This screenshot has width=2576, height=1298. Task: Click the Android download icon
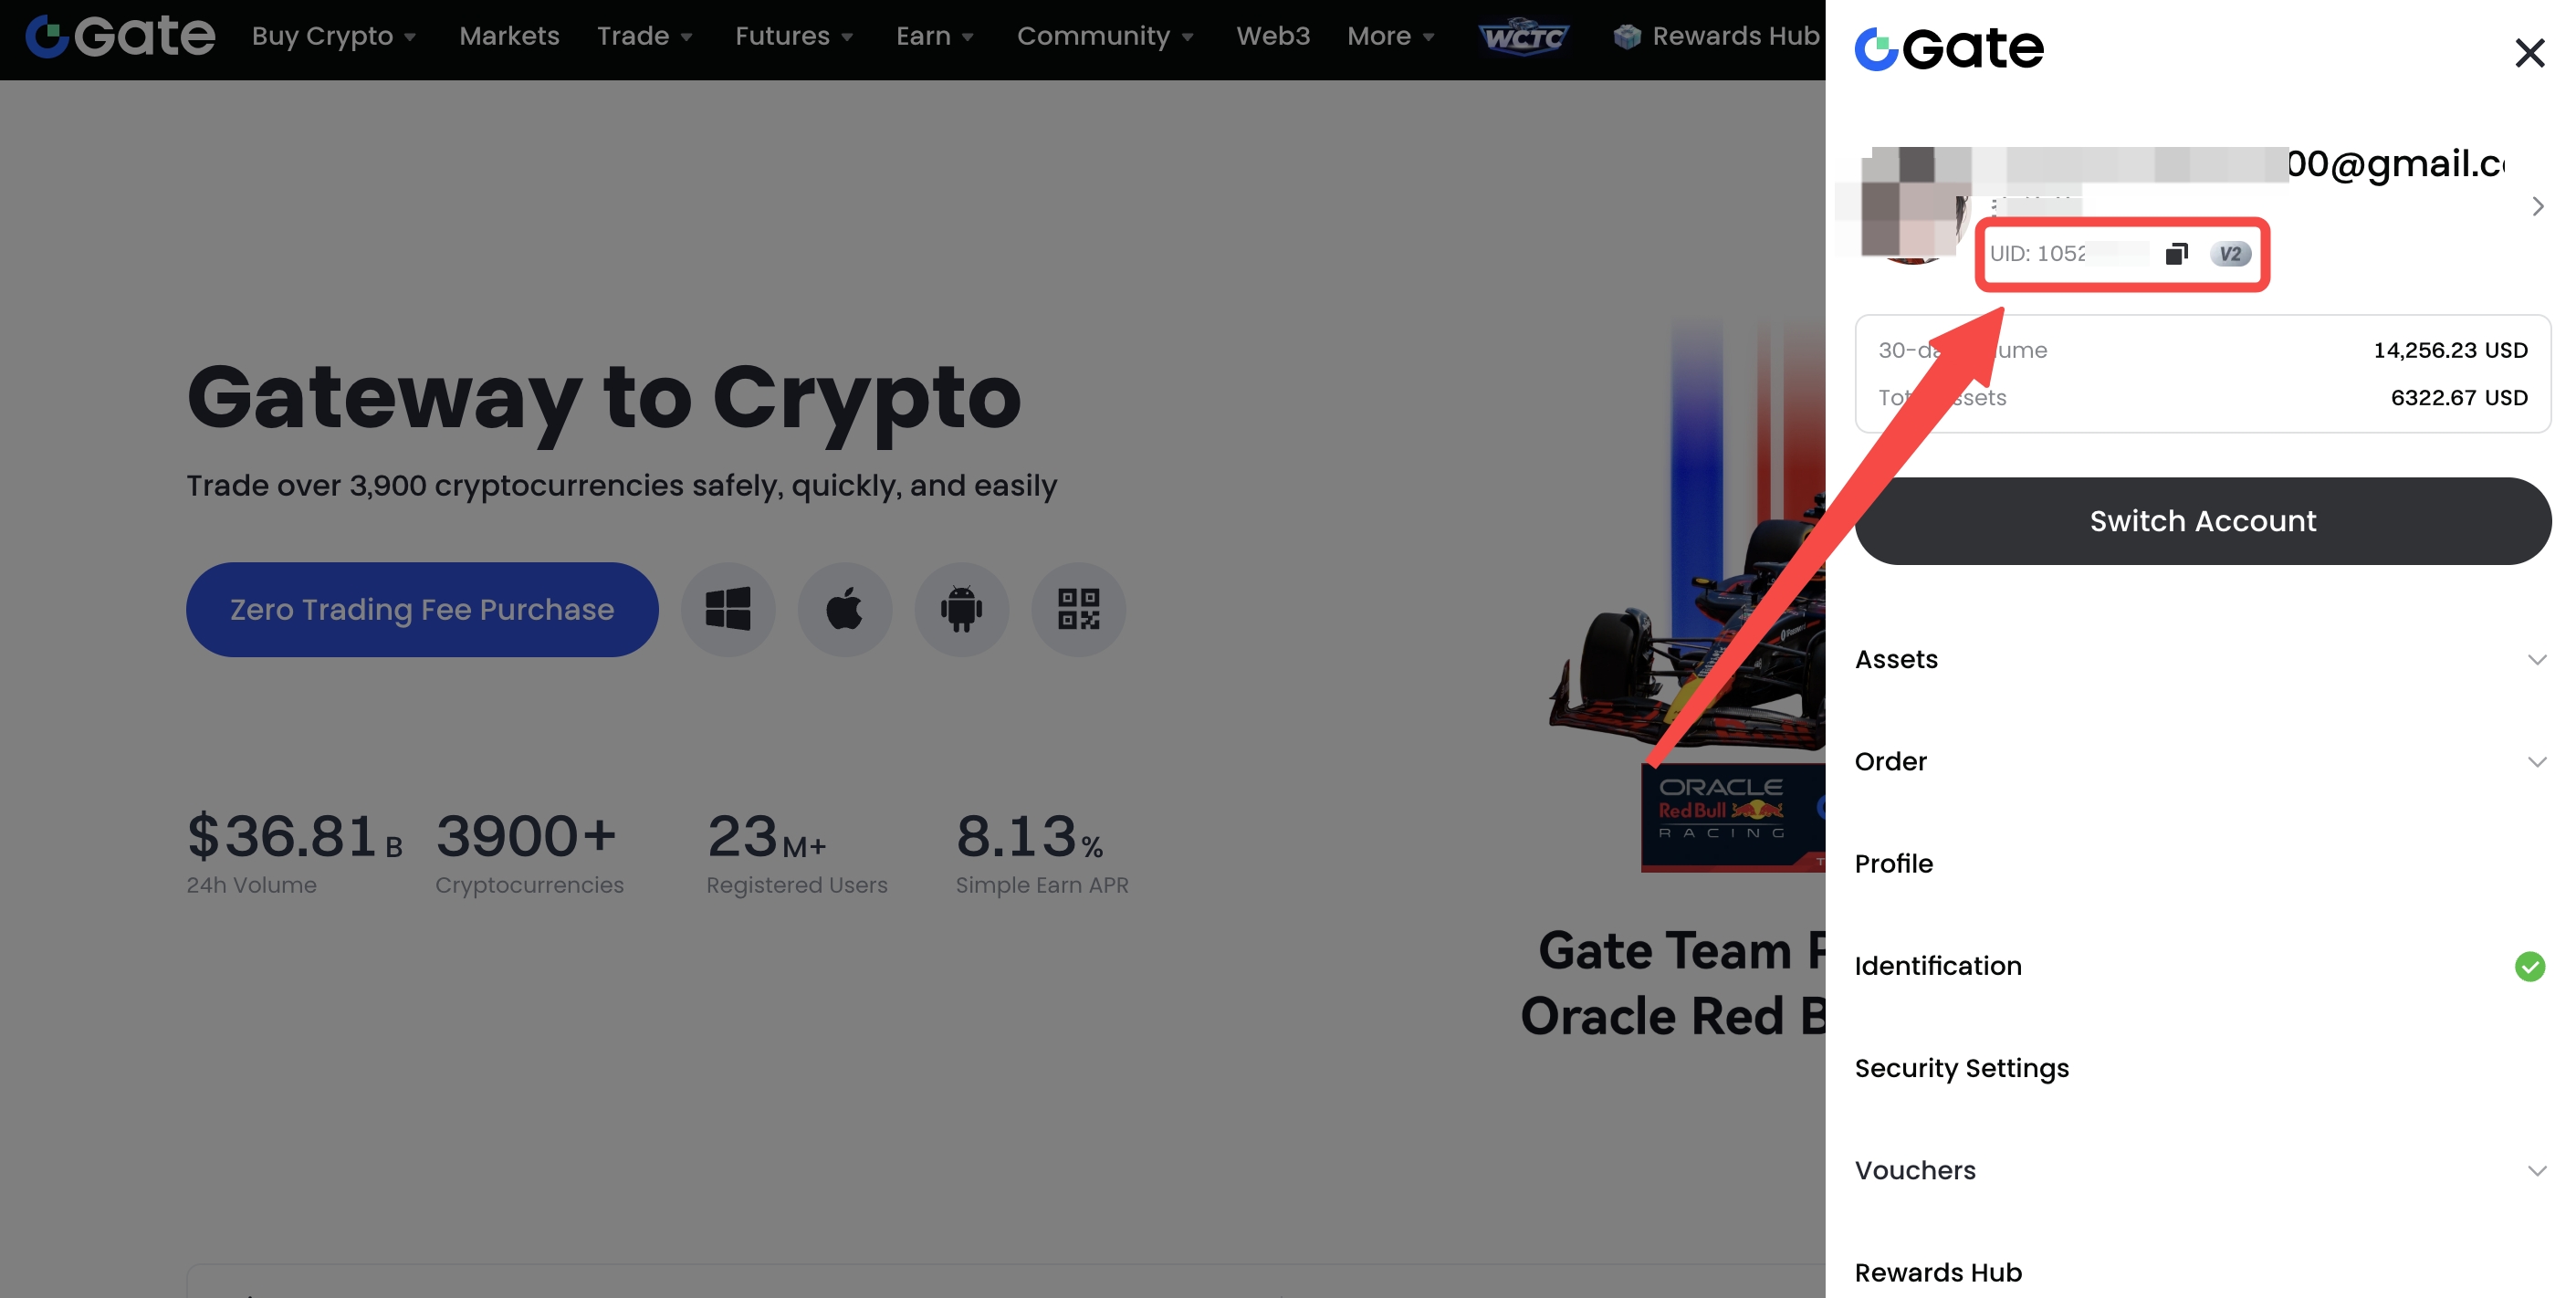(961, 609)
